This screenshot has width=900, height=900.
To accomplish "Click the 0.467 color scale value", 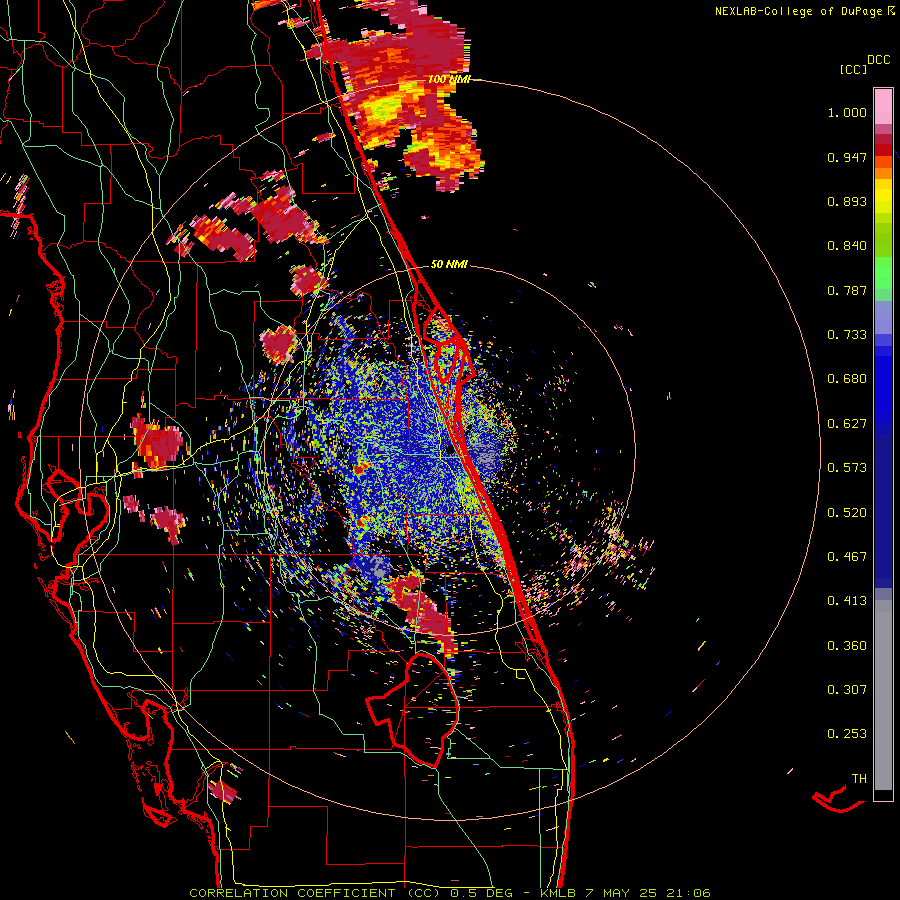I will click(x=847, y=557).
